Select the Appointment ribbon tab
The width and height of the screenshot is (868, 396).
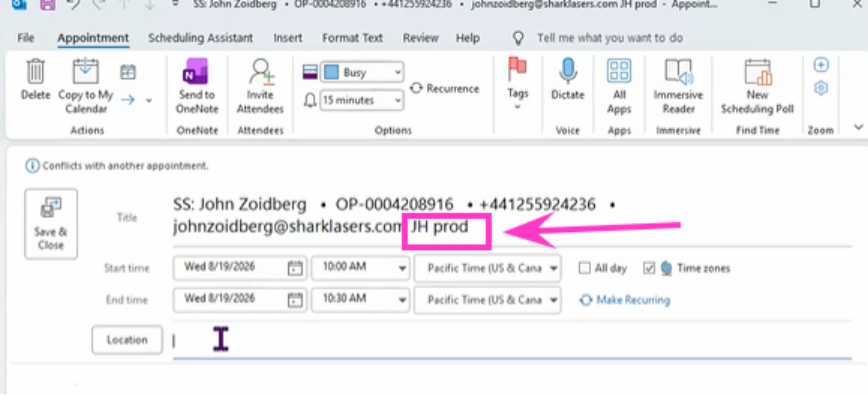tap(93, 38)
